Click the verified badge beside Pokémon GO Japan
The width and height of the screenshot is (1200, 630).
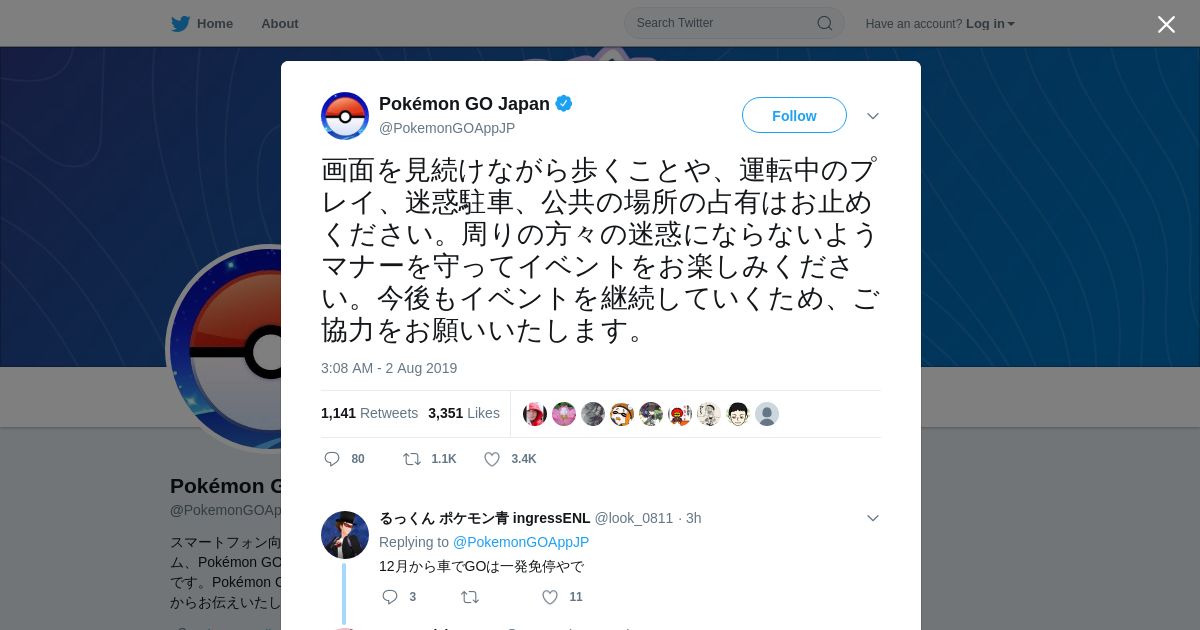coord(564,103)
